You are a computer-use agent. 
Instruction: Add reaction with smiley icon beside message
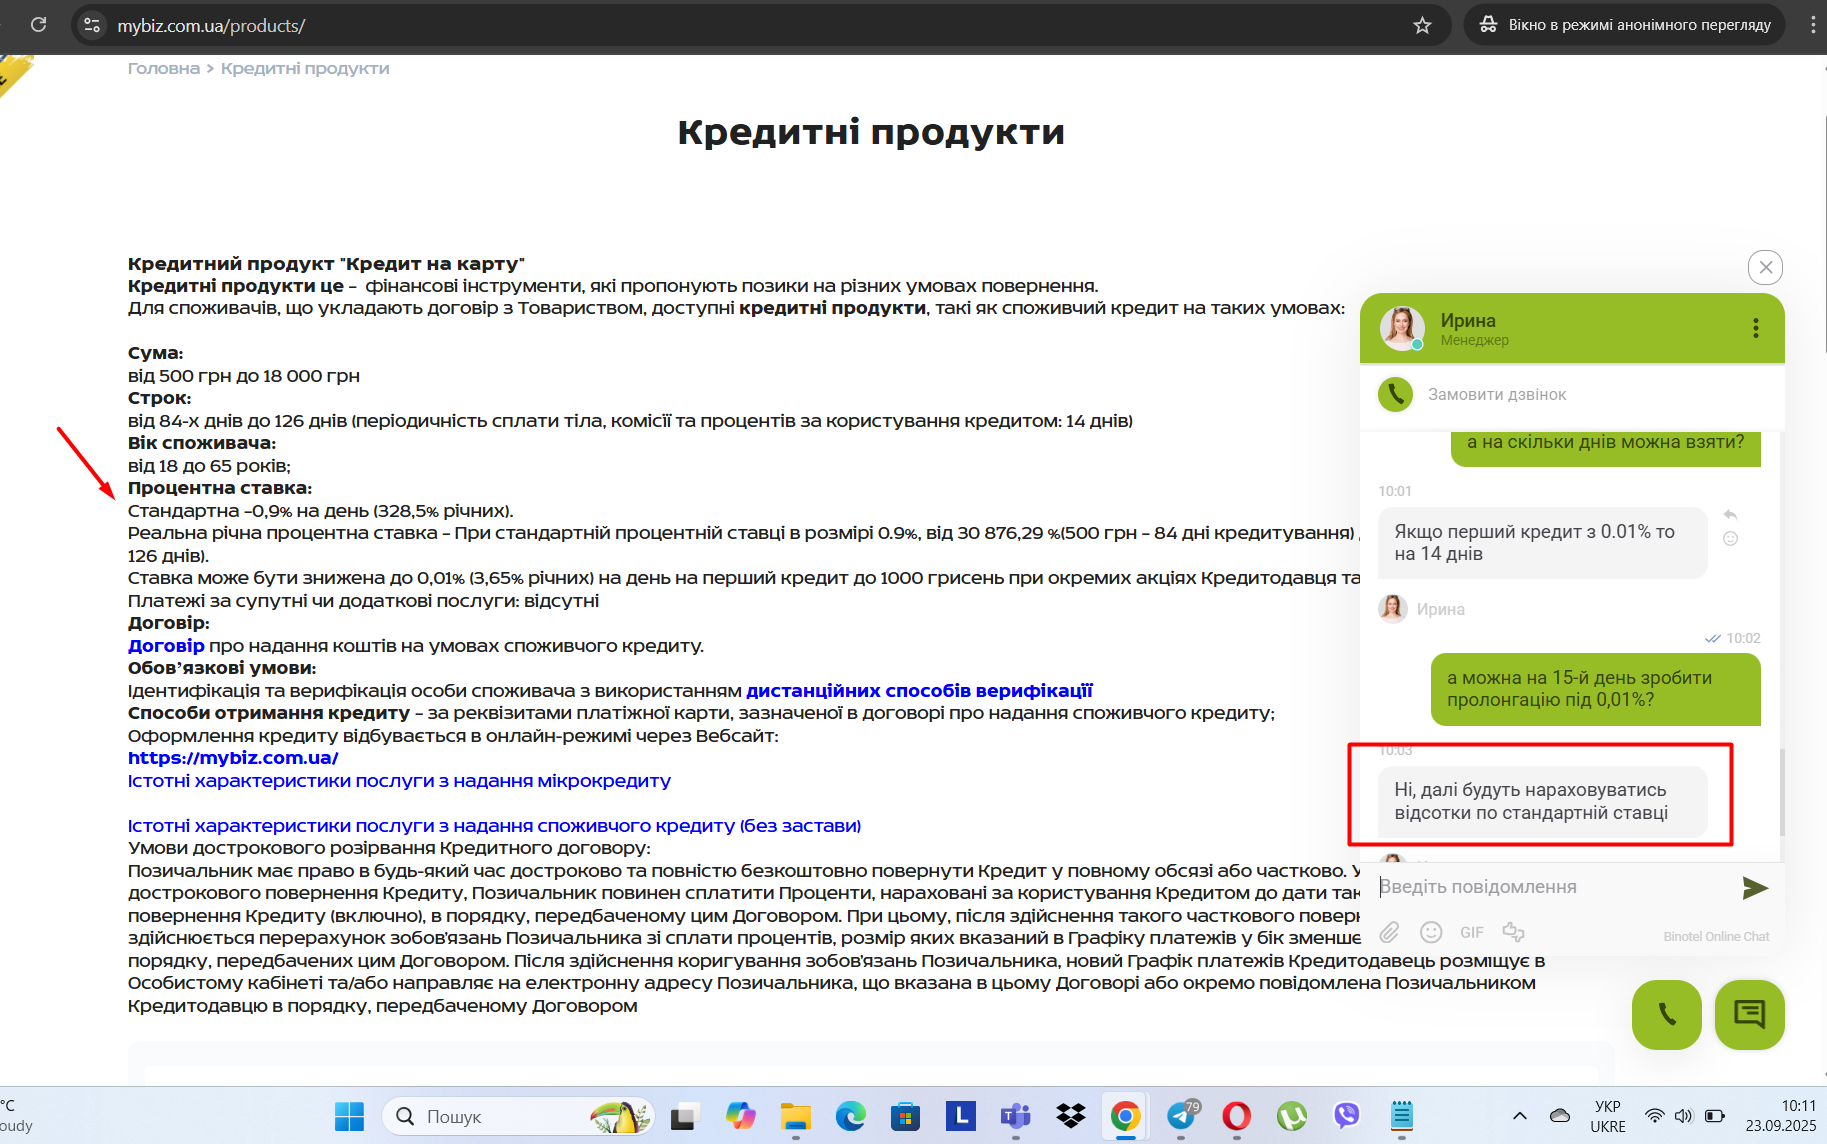pos(1730,538)
